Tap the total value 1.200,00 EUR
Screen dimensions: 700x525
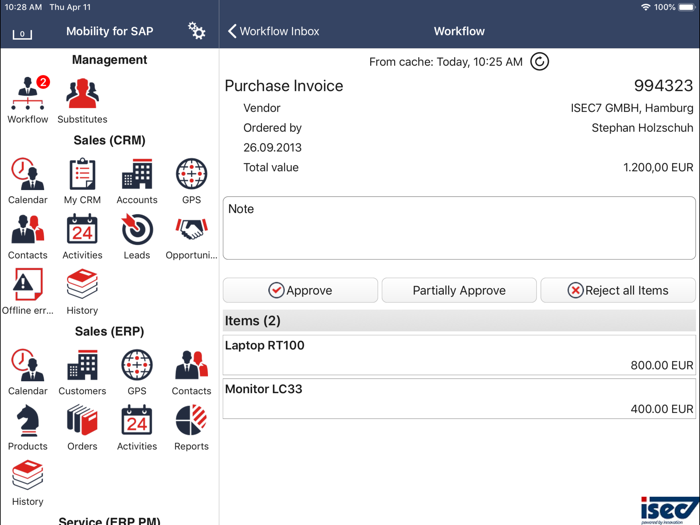(658, 167)
